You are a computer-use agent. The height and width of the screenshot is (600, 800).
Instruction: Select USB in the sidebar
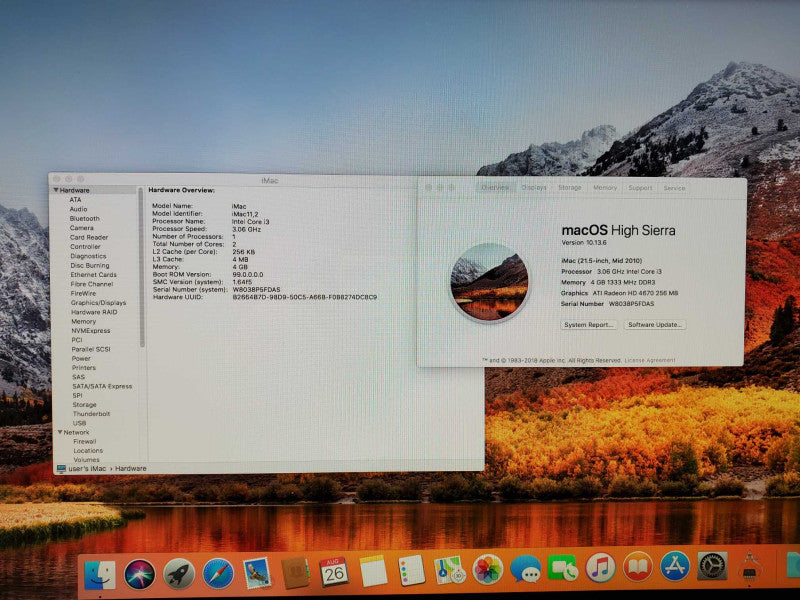point(80,423)
